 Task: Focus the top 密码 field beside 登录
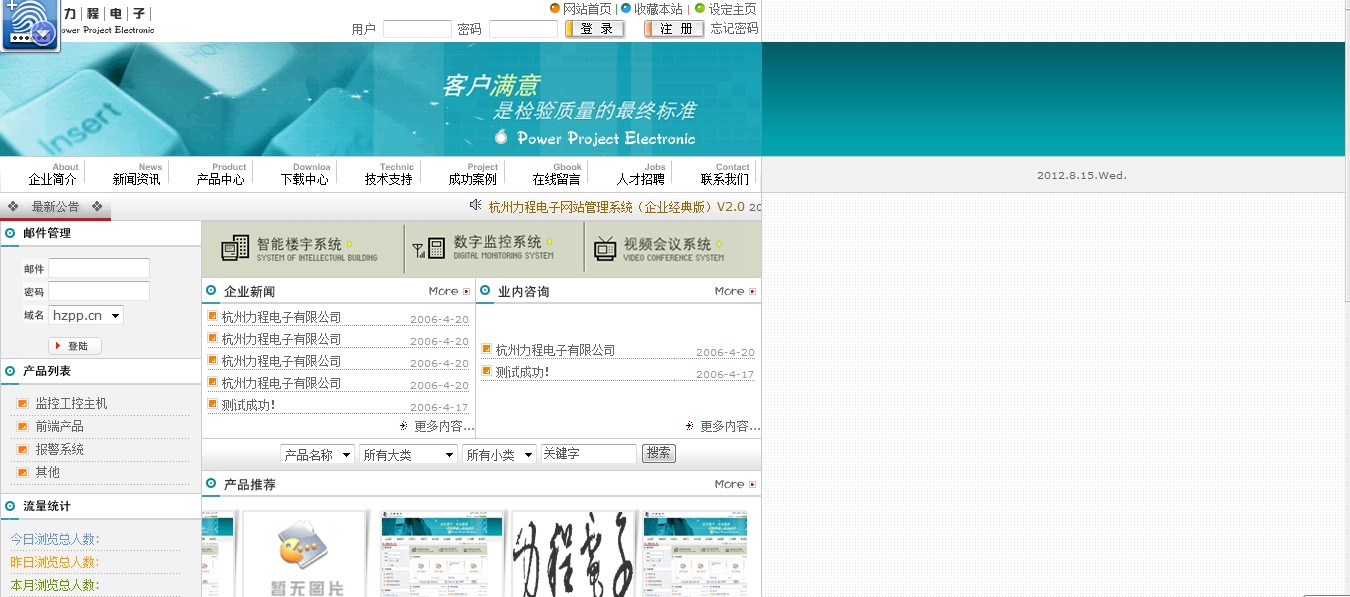tap(524, 29)
